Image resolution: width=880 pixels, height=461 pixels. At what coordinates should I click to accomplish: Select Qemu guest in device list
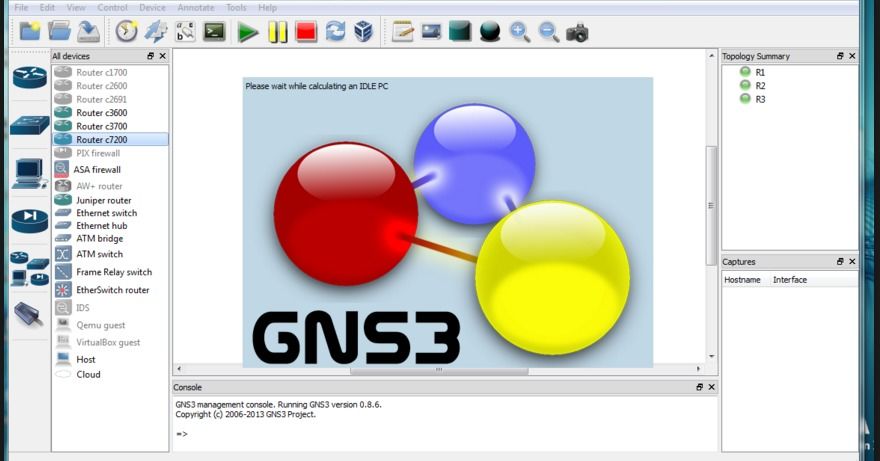click(111, 325)
